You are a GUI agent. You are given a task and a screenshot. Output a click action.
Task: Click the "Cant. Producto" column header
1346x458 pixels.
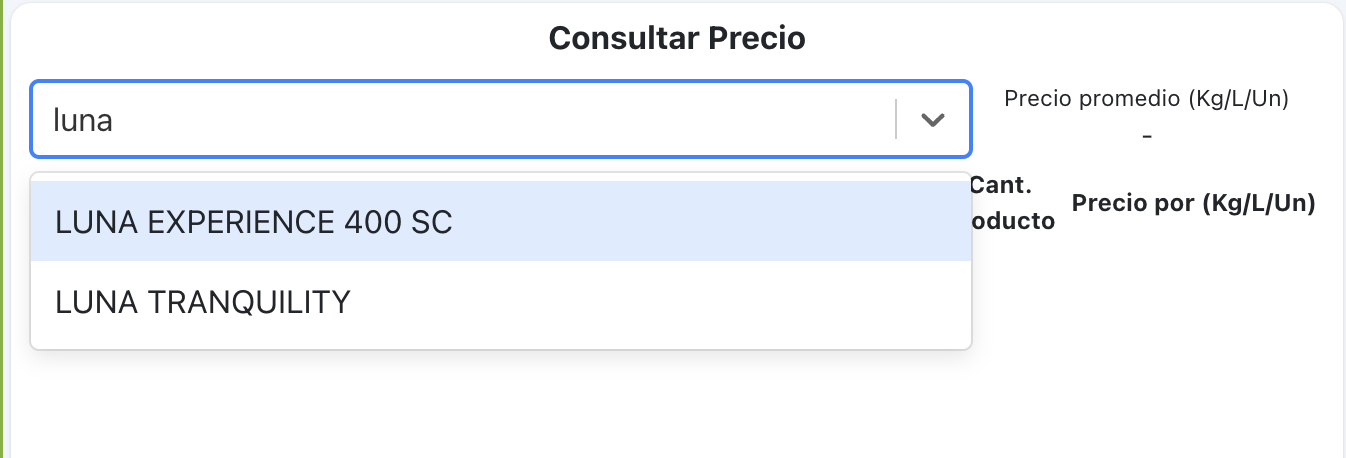tap(1012, 203)
